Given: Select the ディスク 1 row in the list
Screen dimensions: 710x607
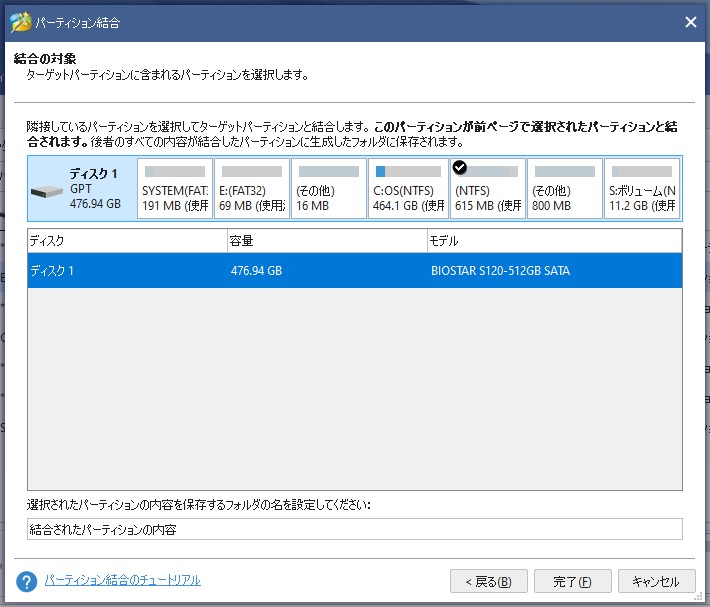Looking at the screenshot, I should point(354,271).
